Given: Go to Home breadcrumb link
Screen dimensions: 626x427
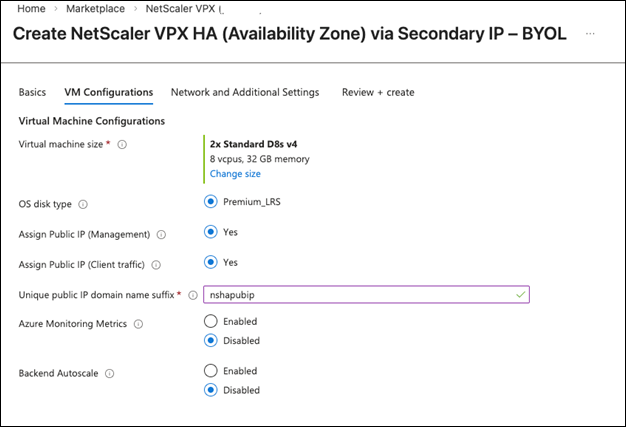Looking at the screenshot, I should pyautogui.click(x=32, y=8).
